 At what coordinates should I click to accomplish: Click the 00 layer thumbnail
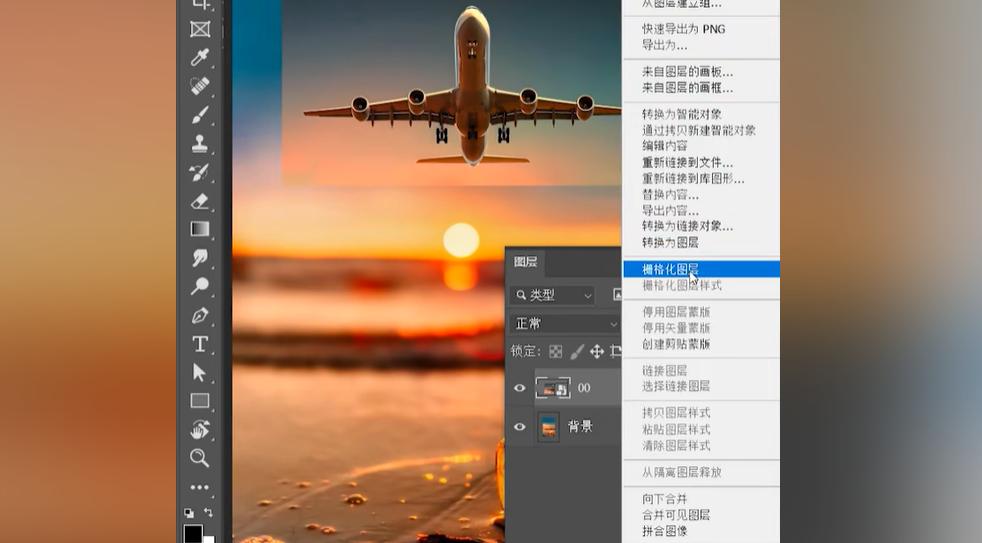552,388
